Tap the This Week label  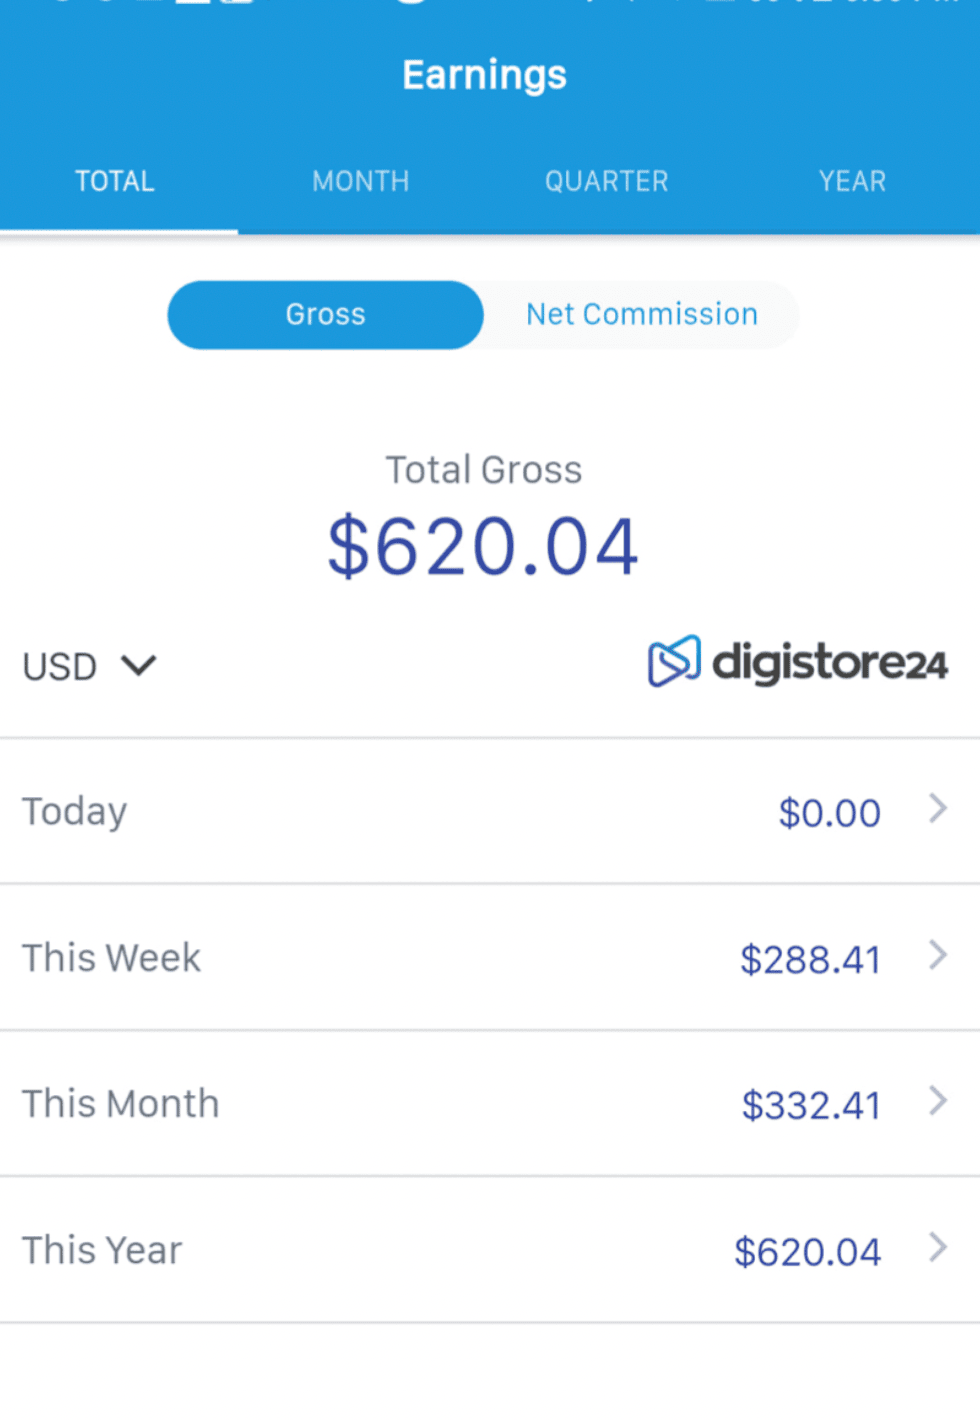pyautogui.click(x=111, y=958)
